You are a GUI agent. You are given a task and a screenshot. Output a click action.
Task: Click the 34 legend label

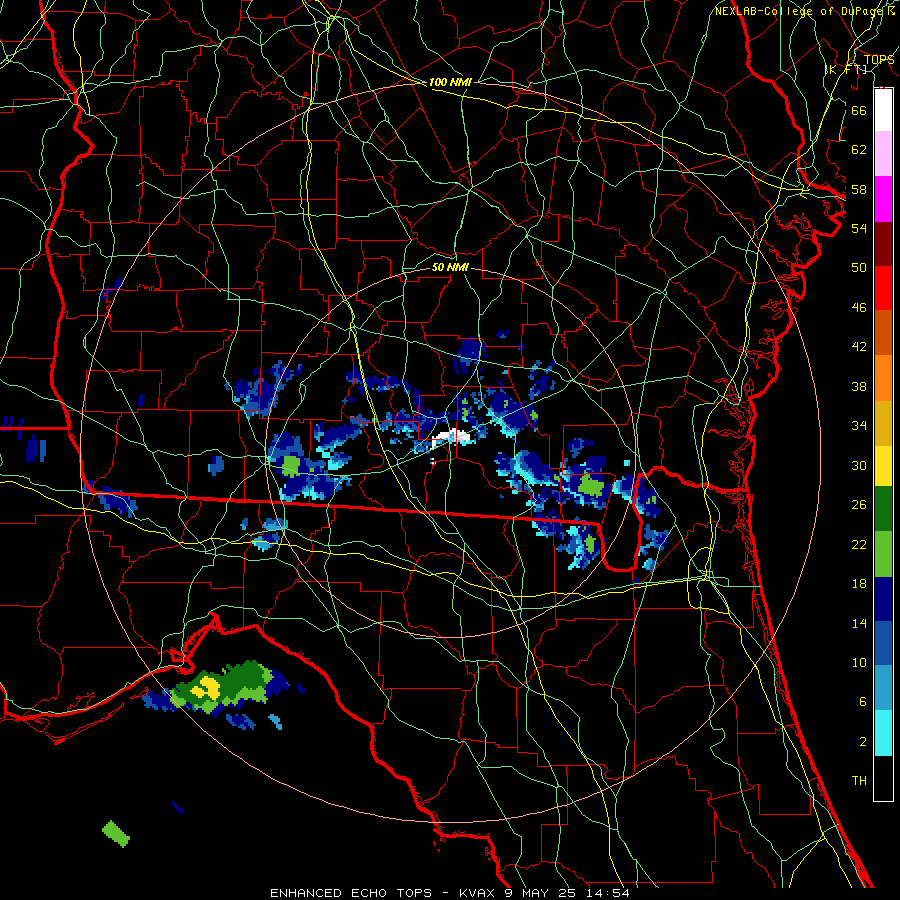tap(859, 426)
